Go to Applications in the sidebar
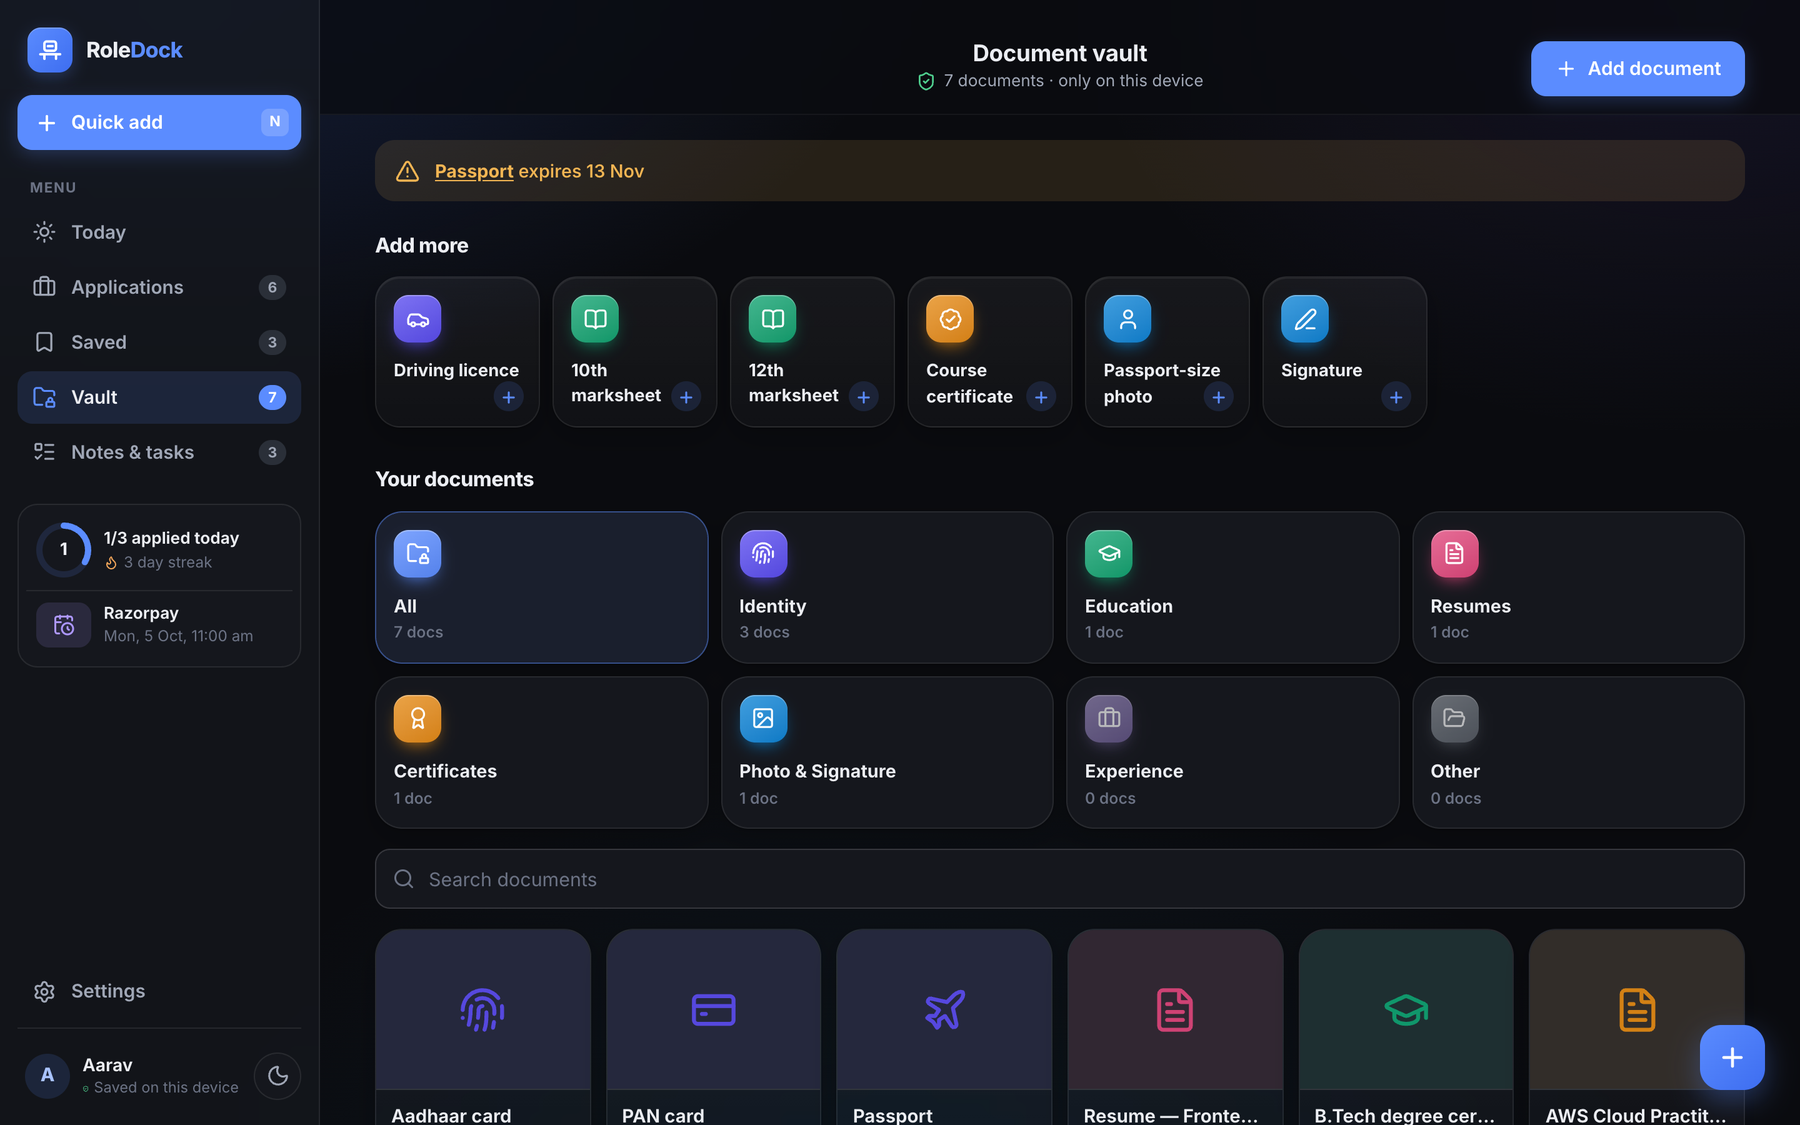This screenshot has width=1800, height=1125. [x=159, y=287]
